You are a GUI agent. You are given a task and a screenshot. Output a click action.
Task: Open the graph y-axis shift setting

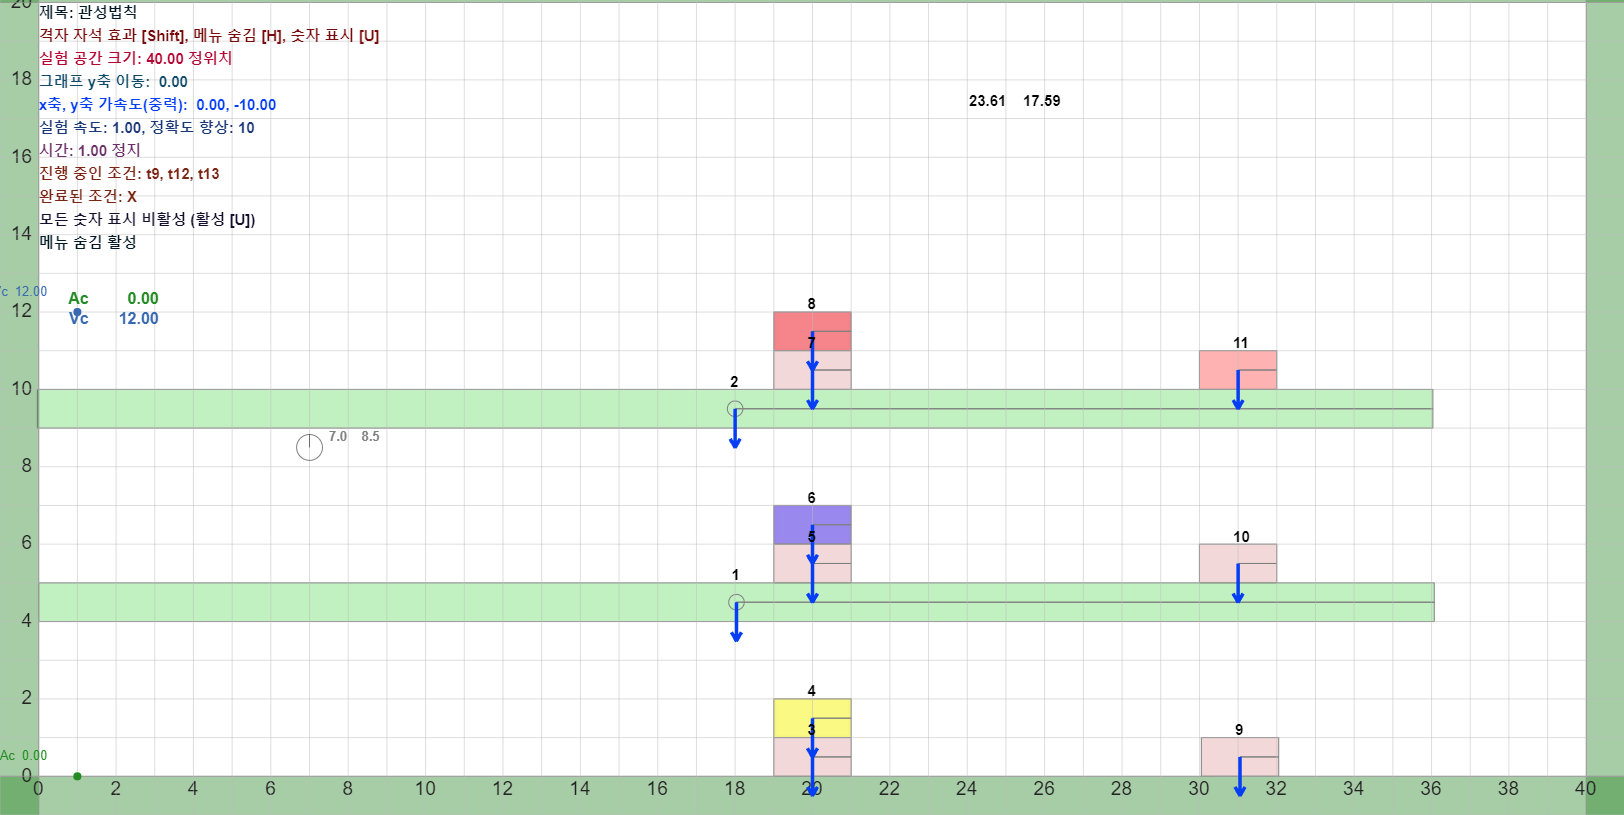pyautogui.click(x=113, y=81)
